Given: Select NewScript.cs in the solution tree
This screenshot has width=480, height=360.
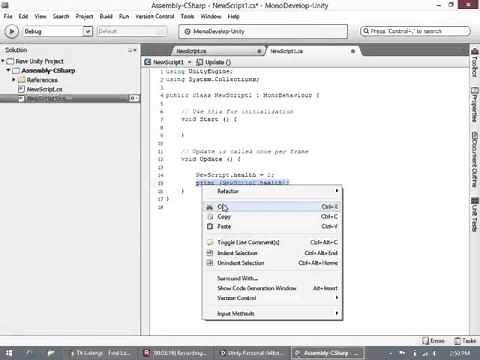Looking at the screenshot, I should pos(44,89).
